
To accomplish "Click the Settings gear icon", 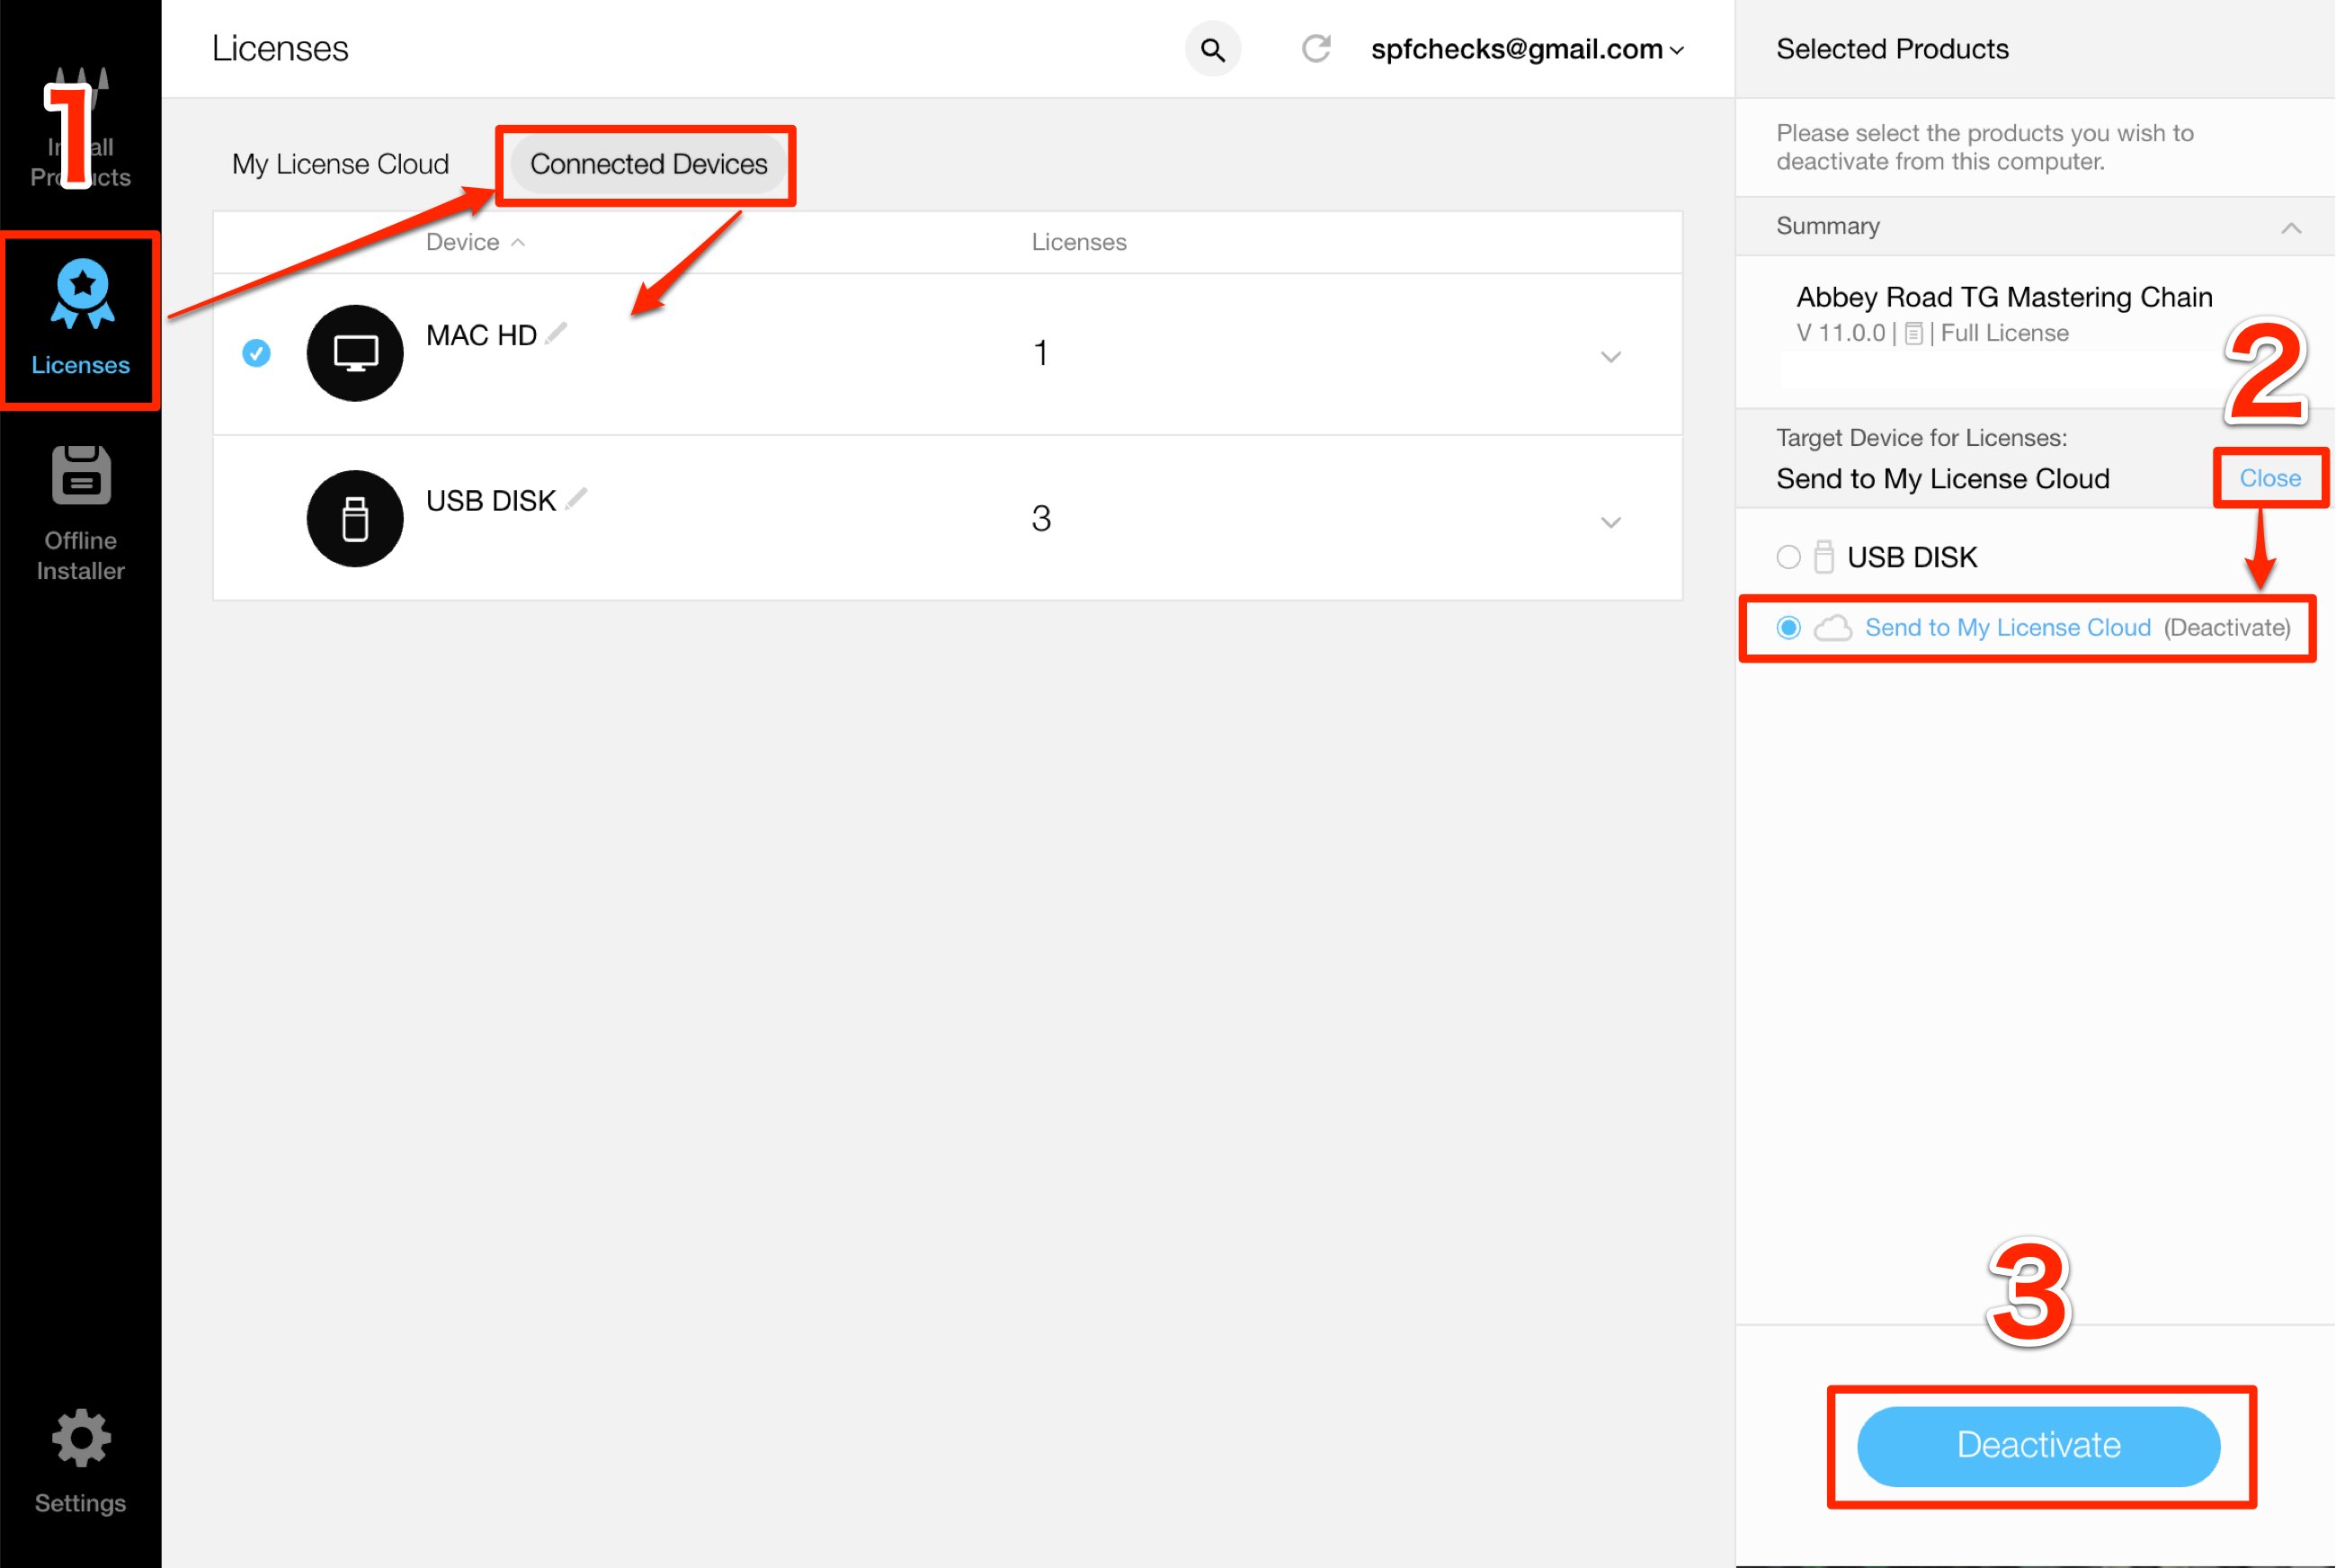I will click(79, 1435).
